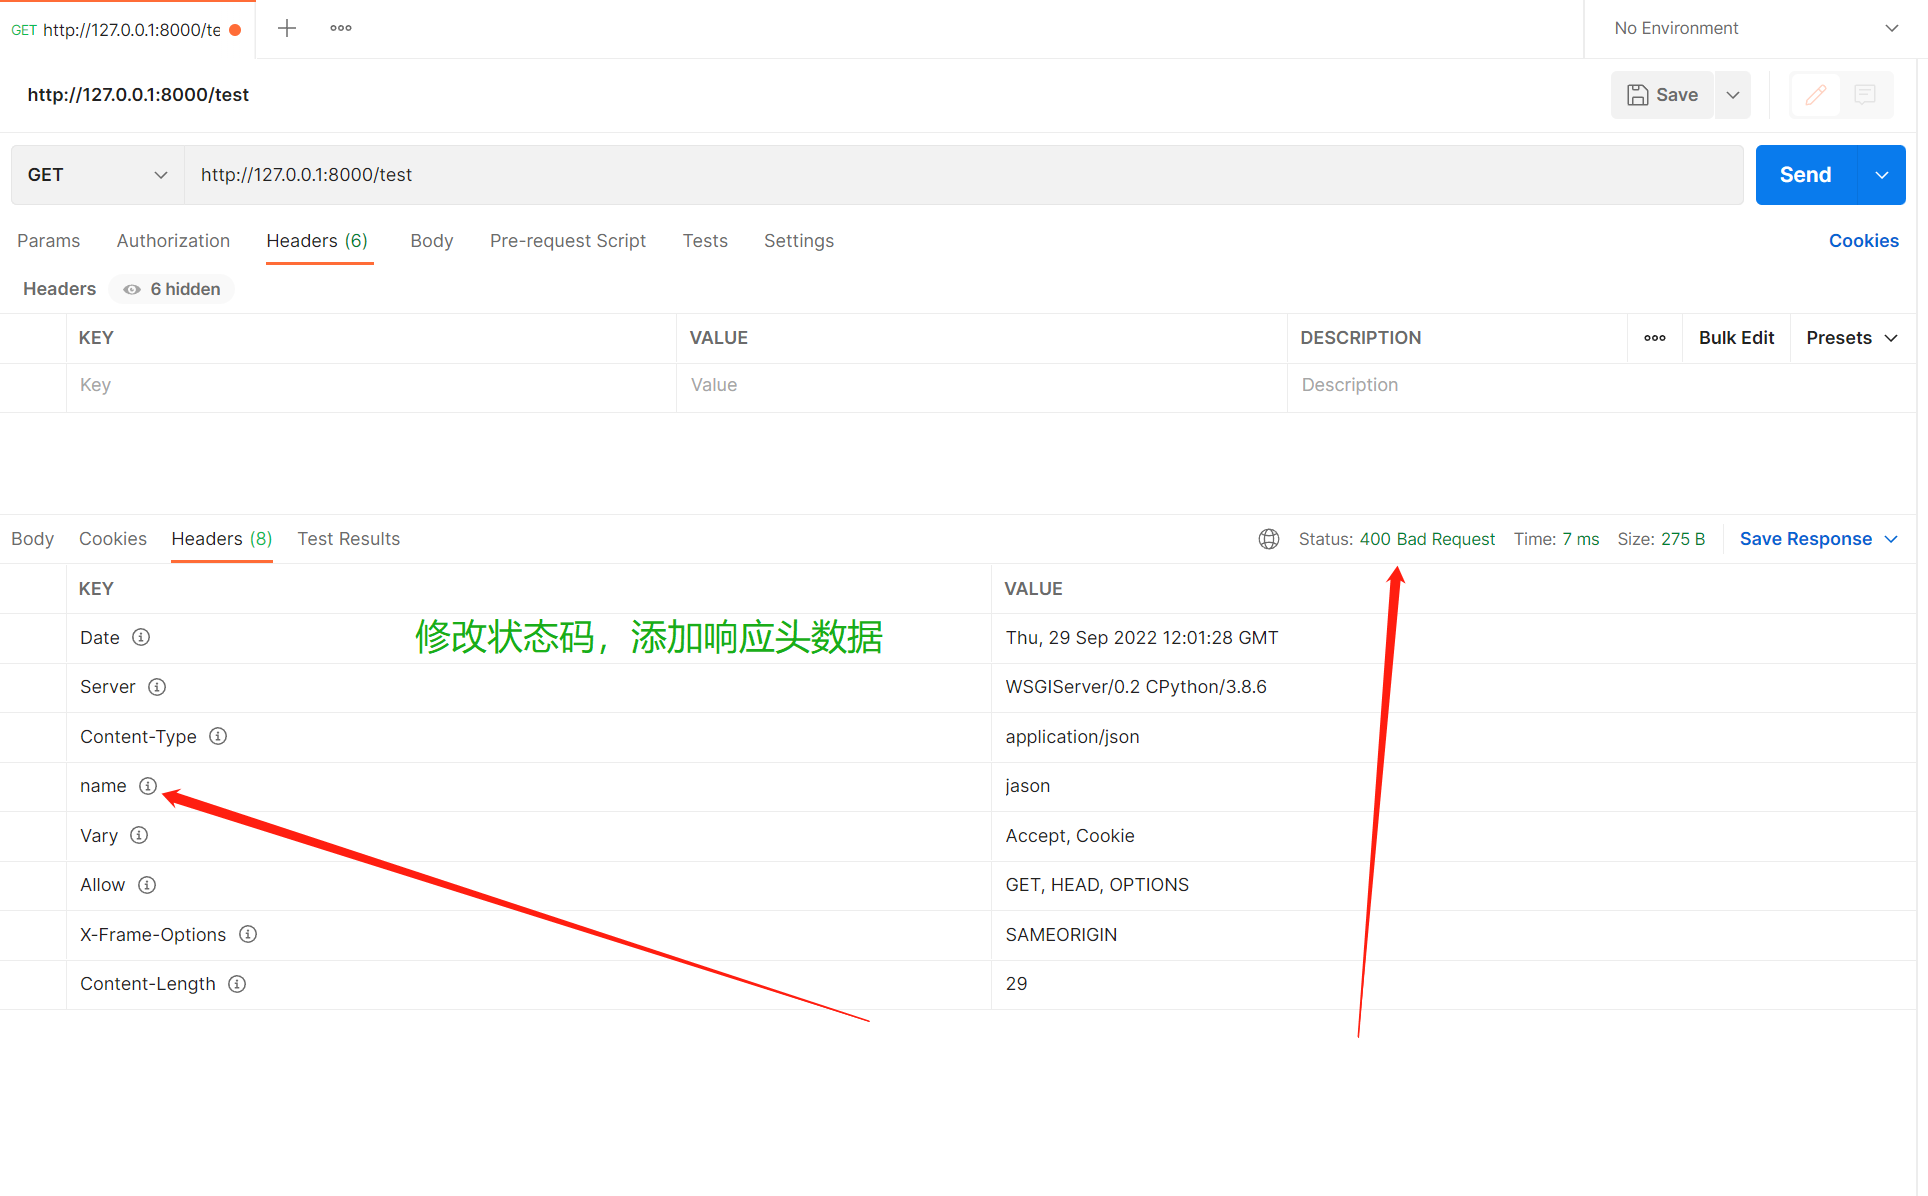Click the Bulk Edit button
Screen dimensions: 1928x1196
[x=1736, y=338]
